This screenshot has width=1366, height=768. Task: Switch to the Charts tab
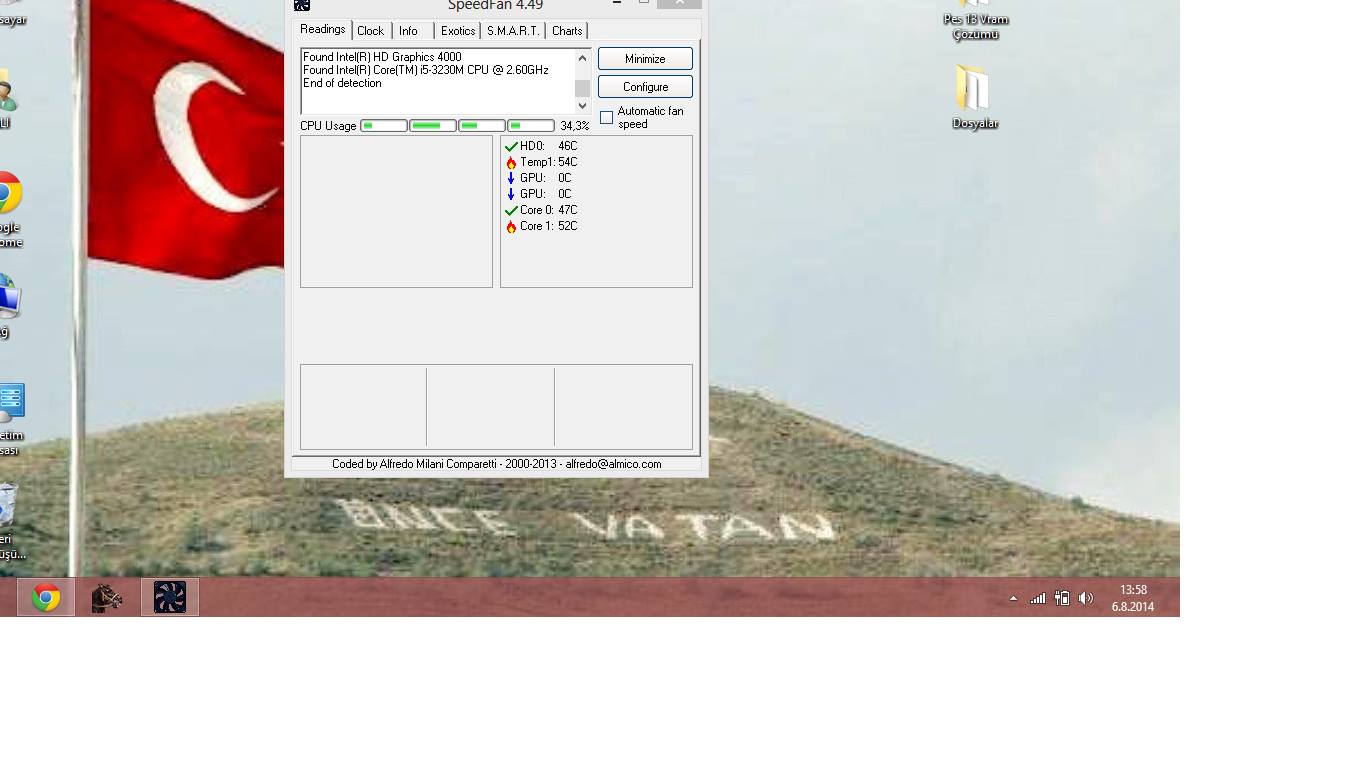coord(567,31)
